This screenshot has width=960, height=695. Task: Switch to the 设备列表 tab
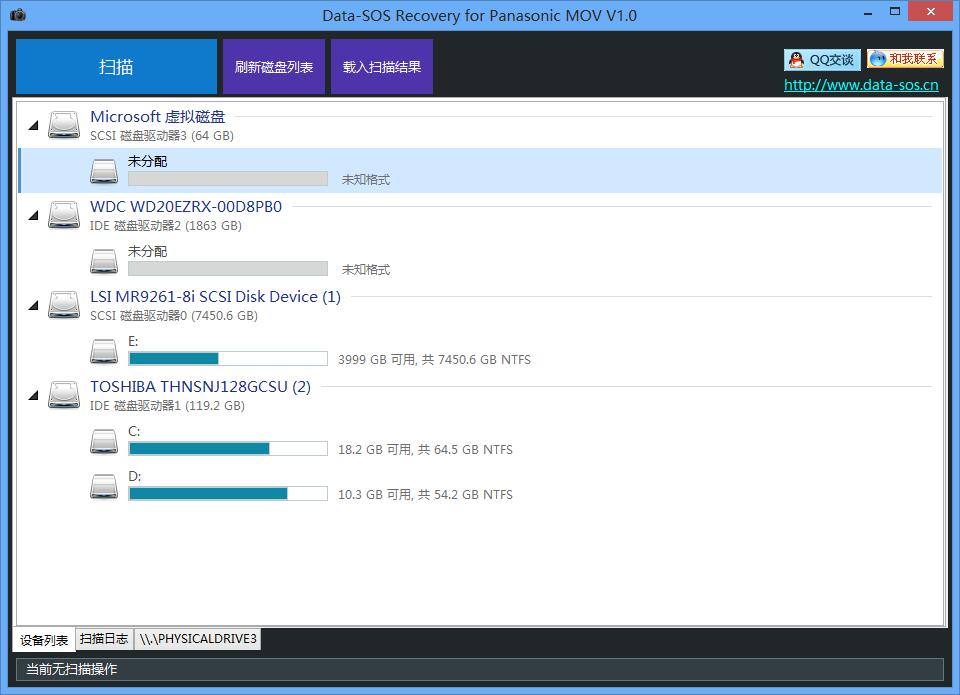pos(44,640)
